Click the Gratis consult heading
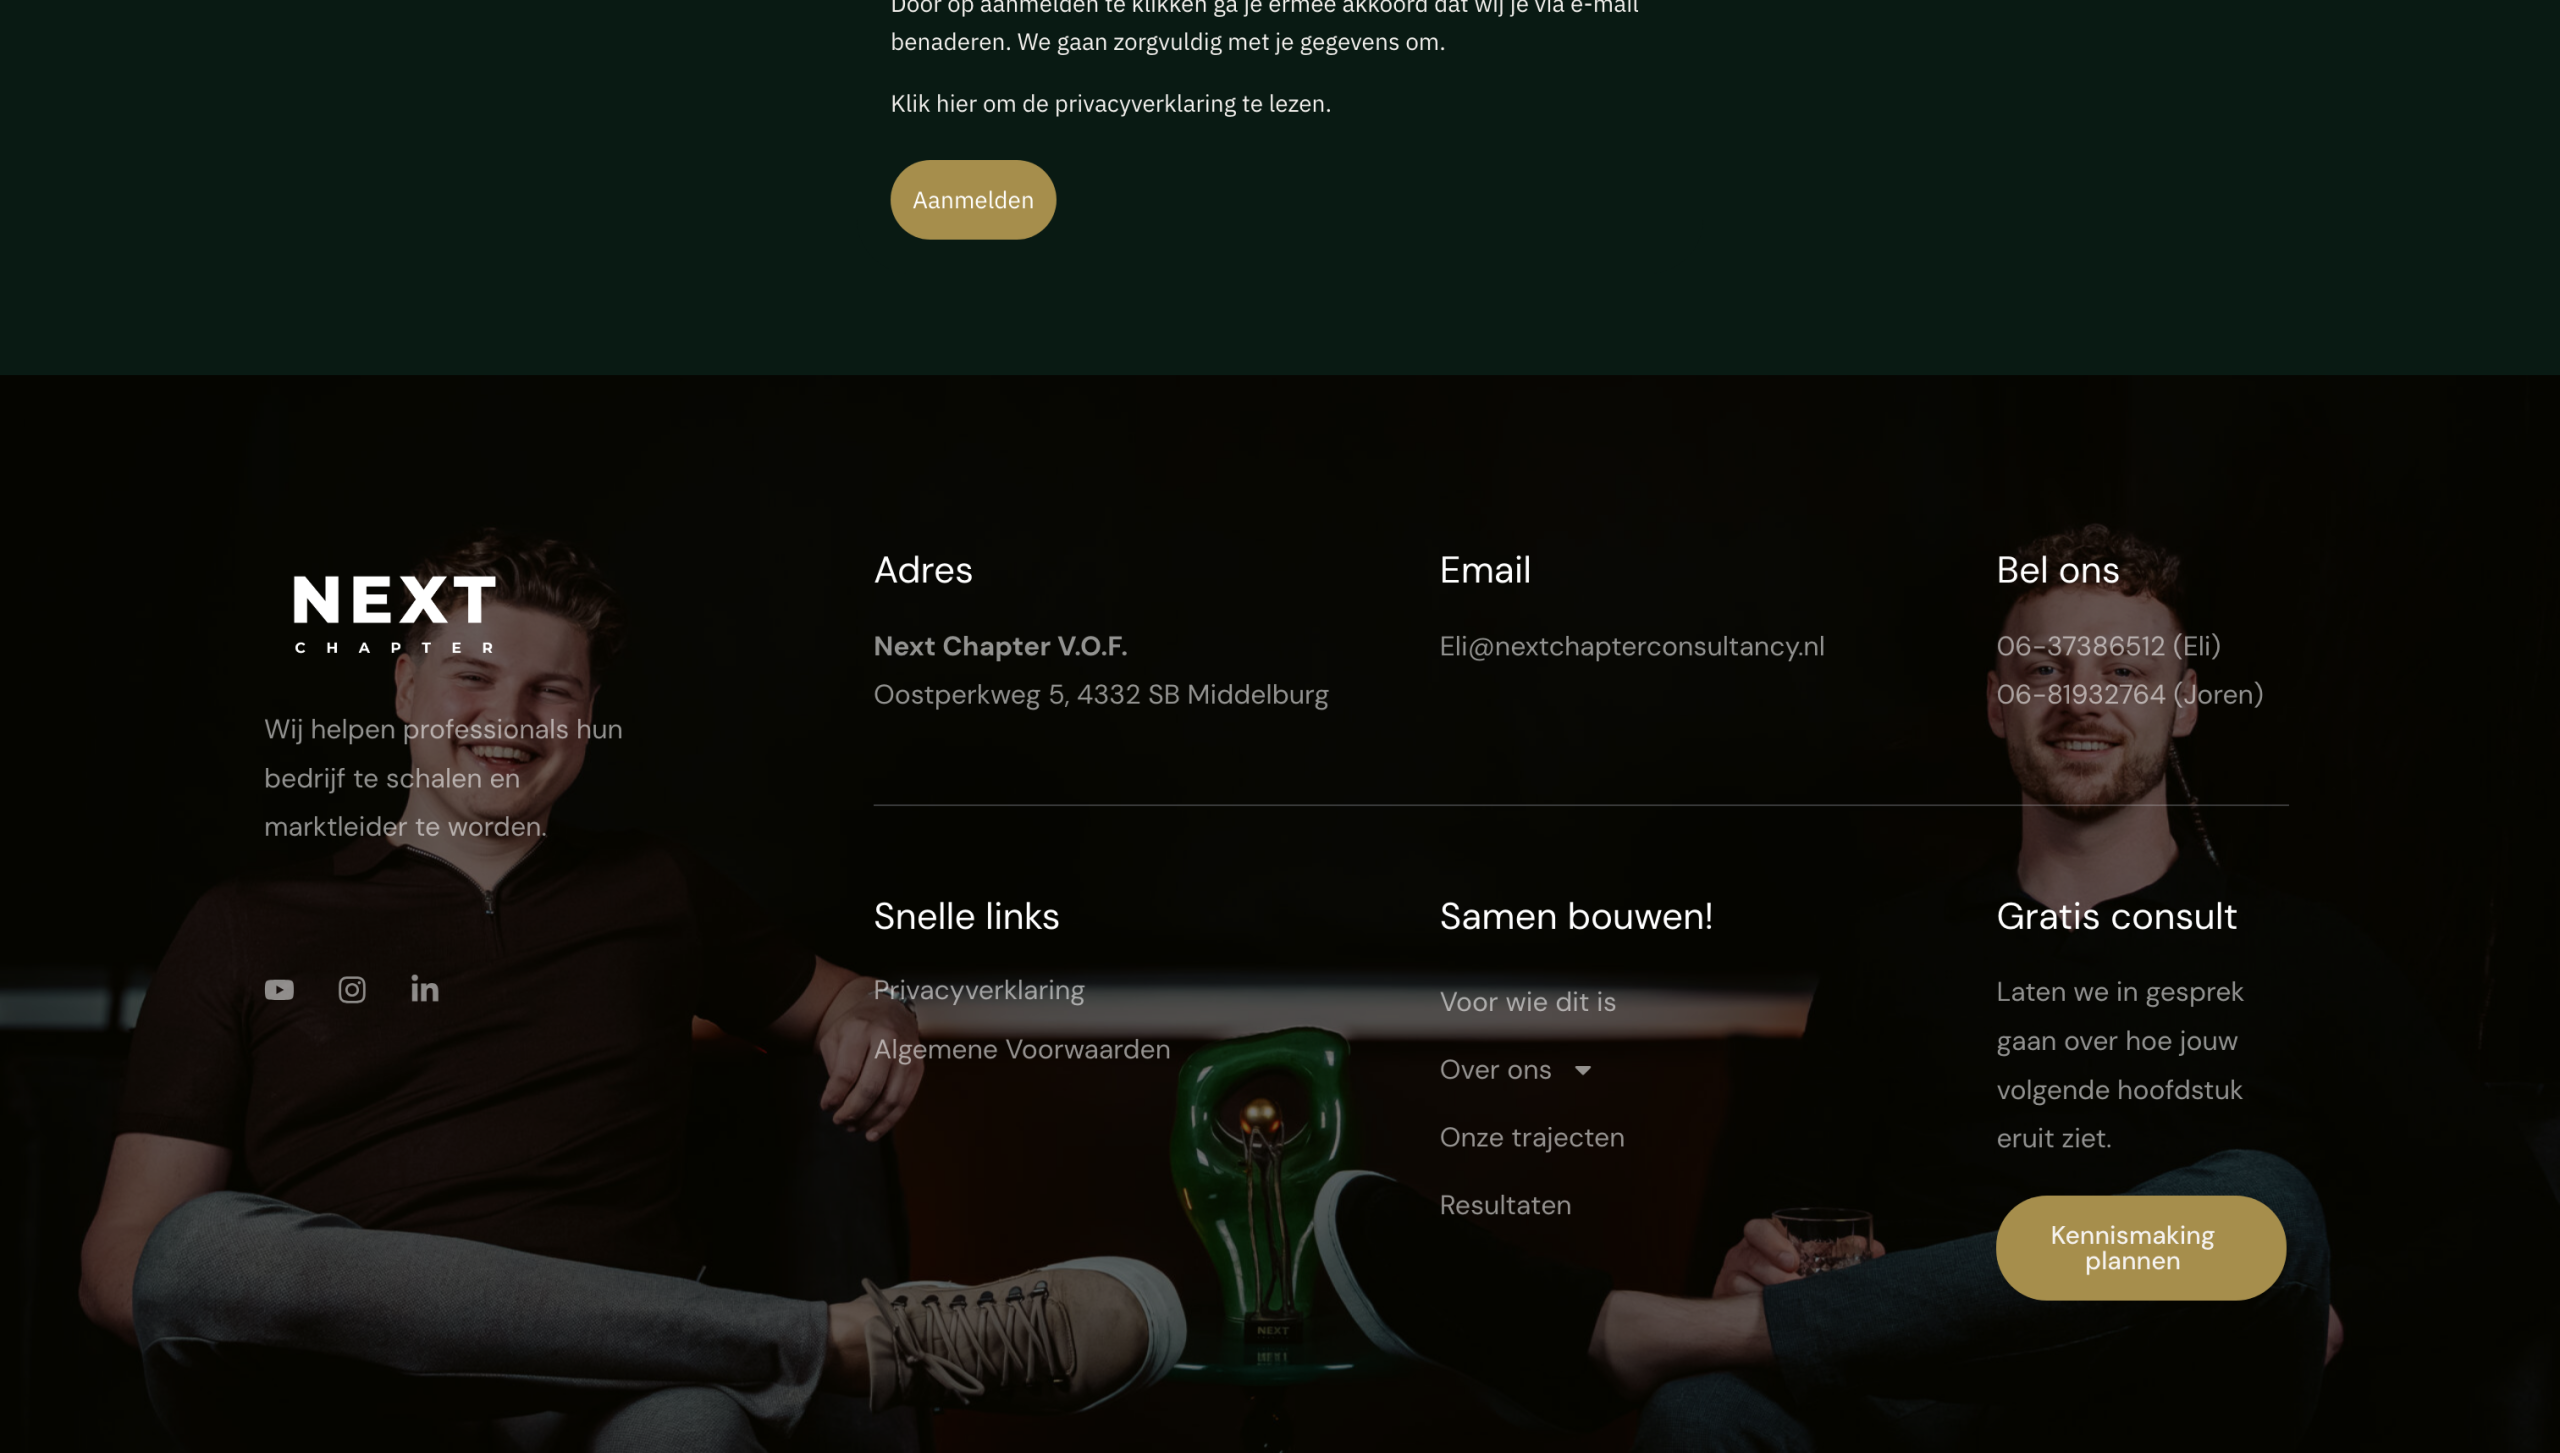Viewport: 2560px width, 1453px height. 2117,916
